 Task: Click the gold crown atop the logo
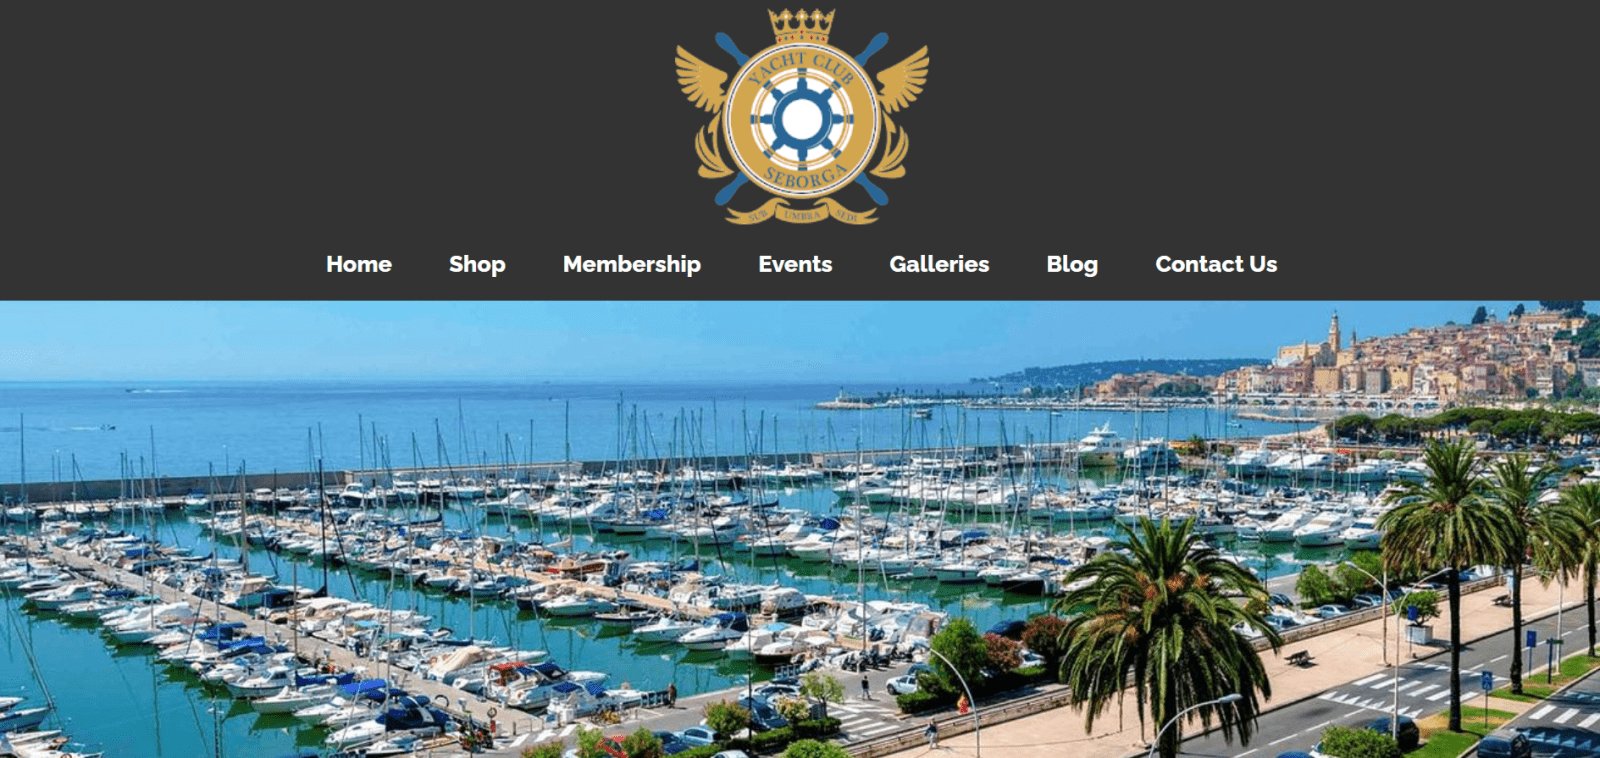coord(801,26)
